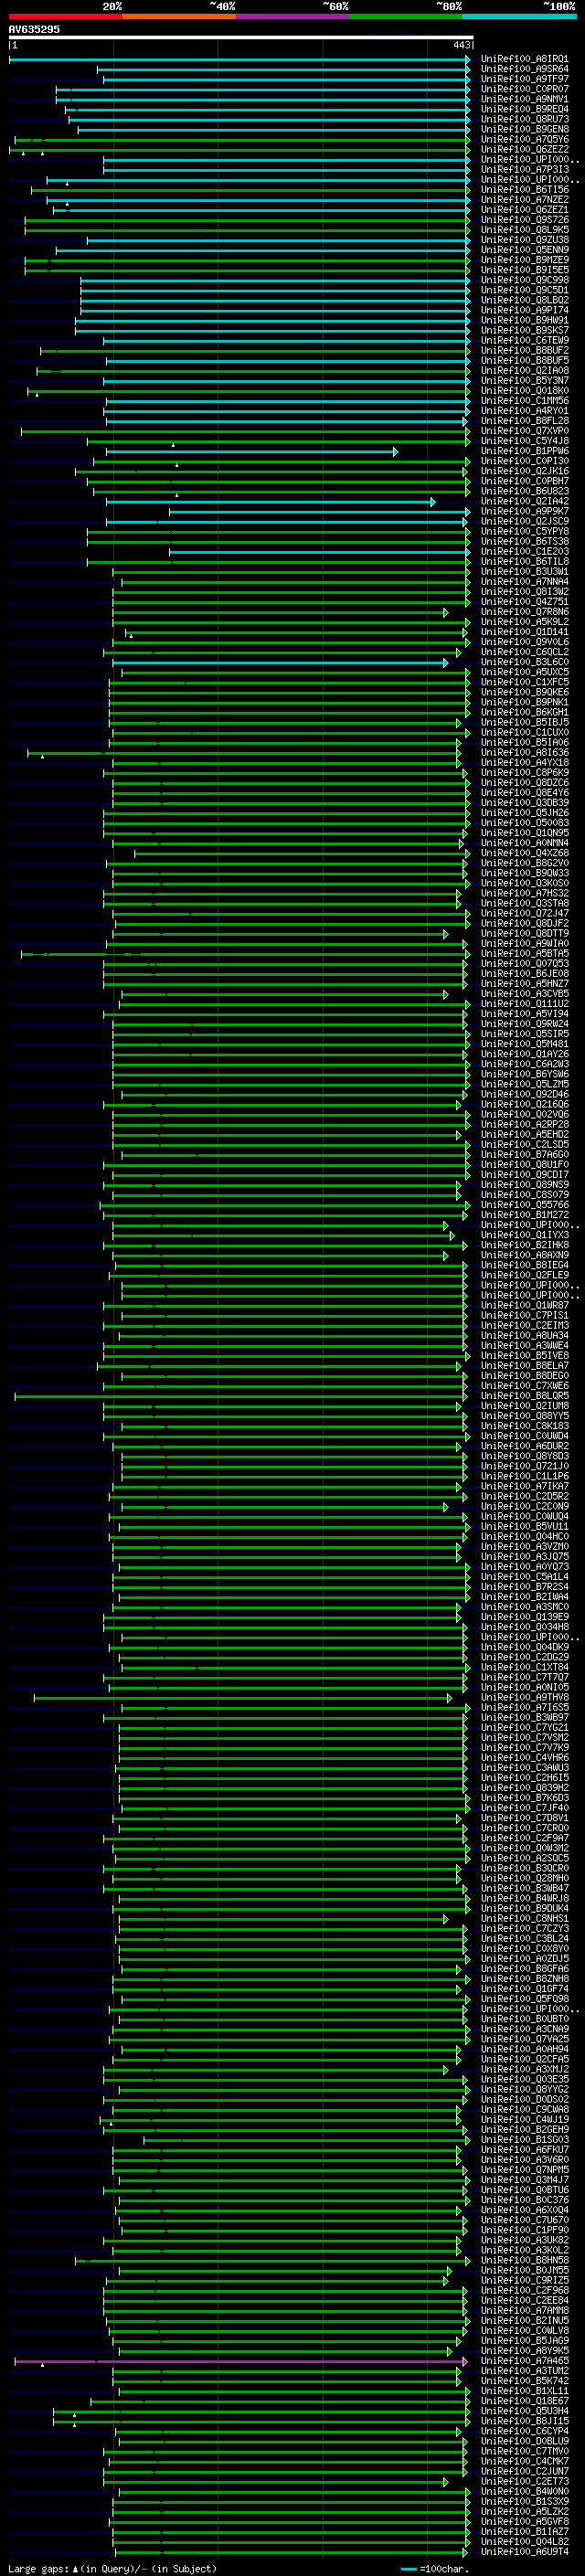Screen dimensions: 585x2576
Task: Click the end arrow of UniRef100_A7A465 alignment
Action: click(465, 2362)
